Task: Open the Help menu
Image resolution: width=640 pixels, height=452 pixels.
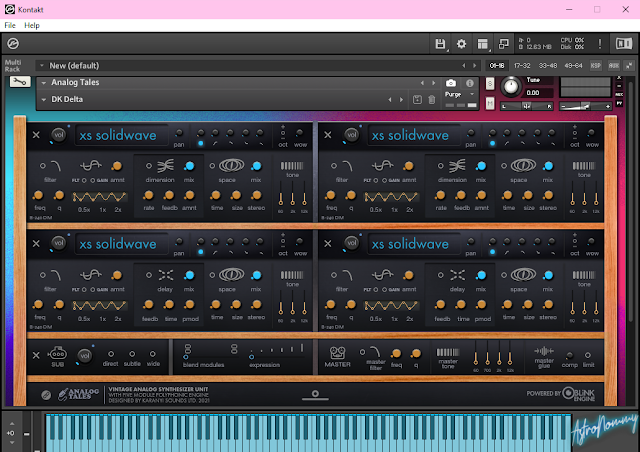Action: click(x=32, y=25)
